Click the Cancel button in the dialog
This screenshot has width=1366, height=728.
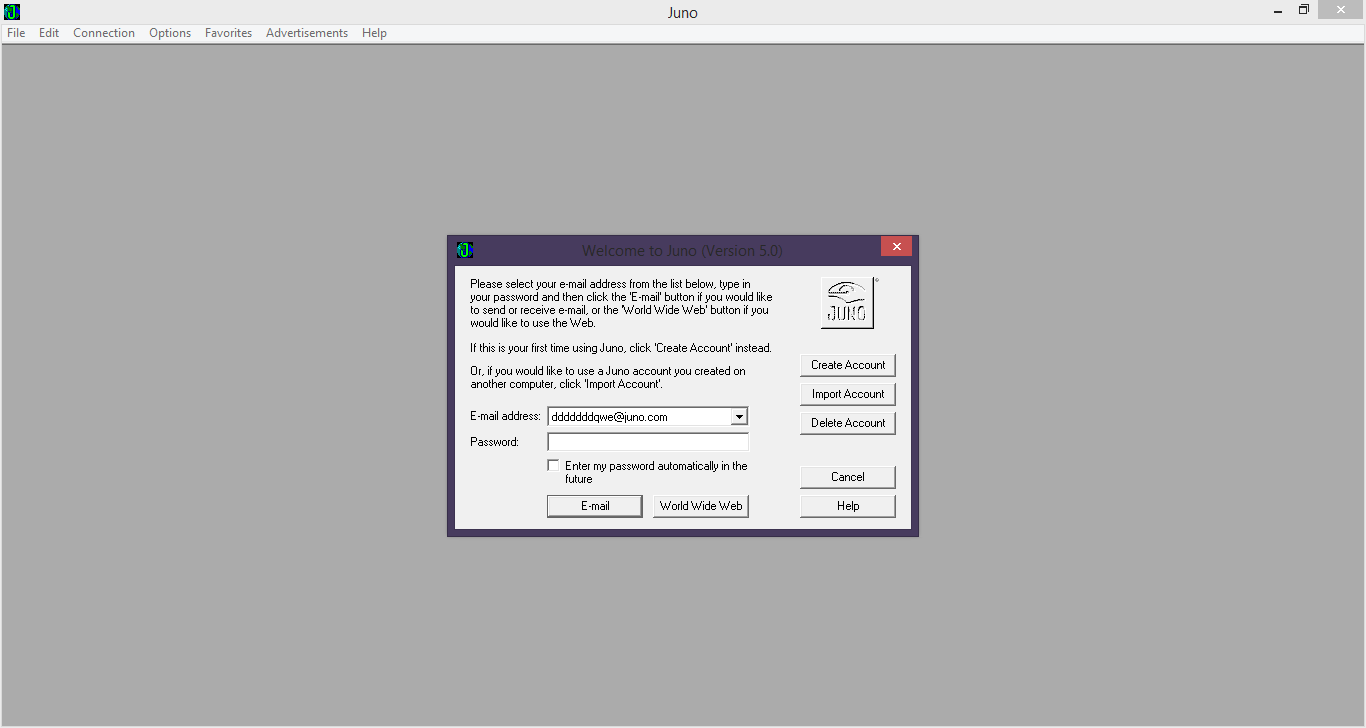(x=847, y=477)
